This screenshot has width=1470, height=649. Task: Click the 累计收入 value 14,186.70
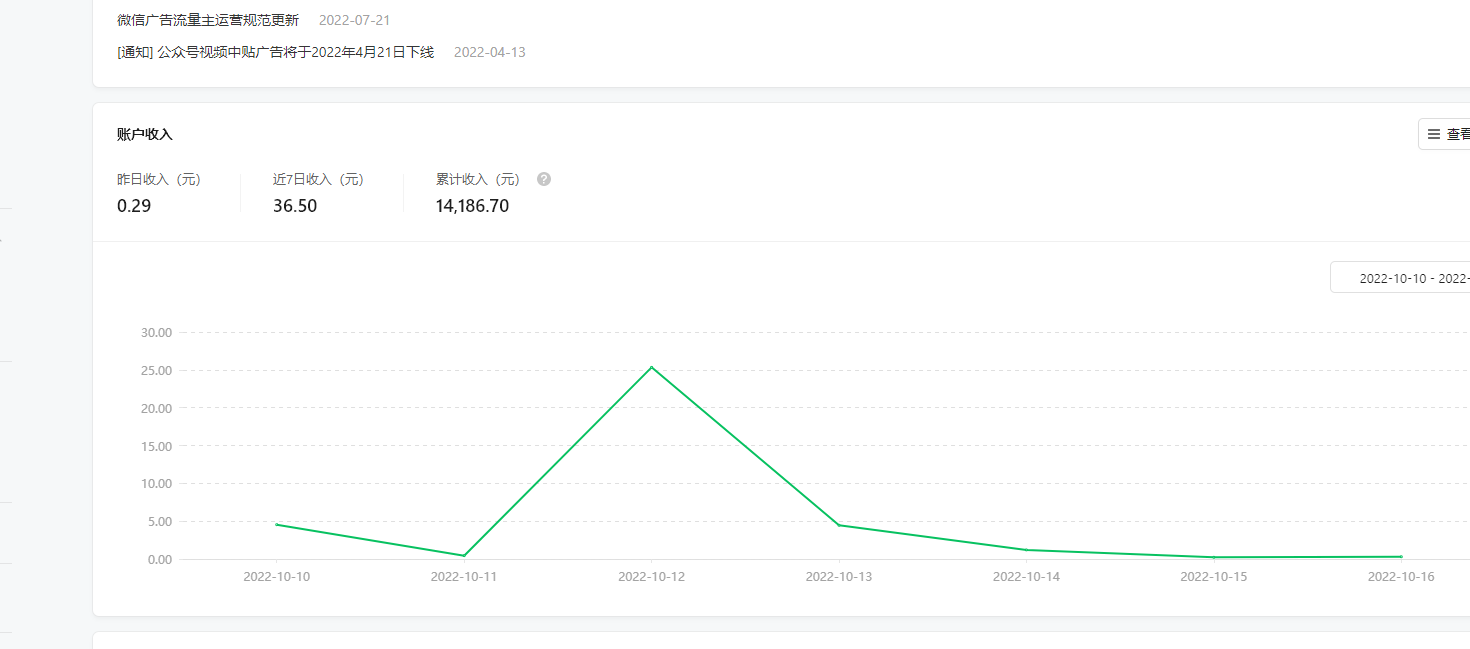click(472, 206)
